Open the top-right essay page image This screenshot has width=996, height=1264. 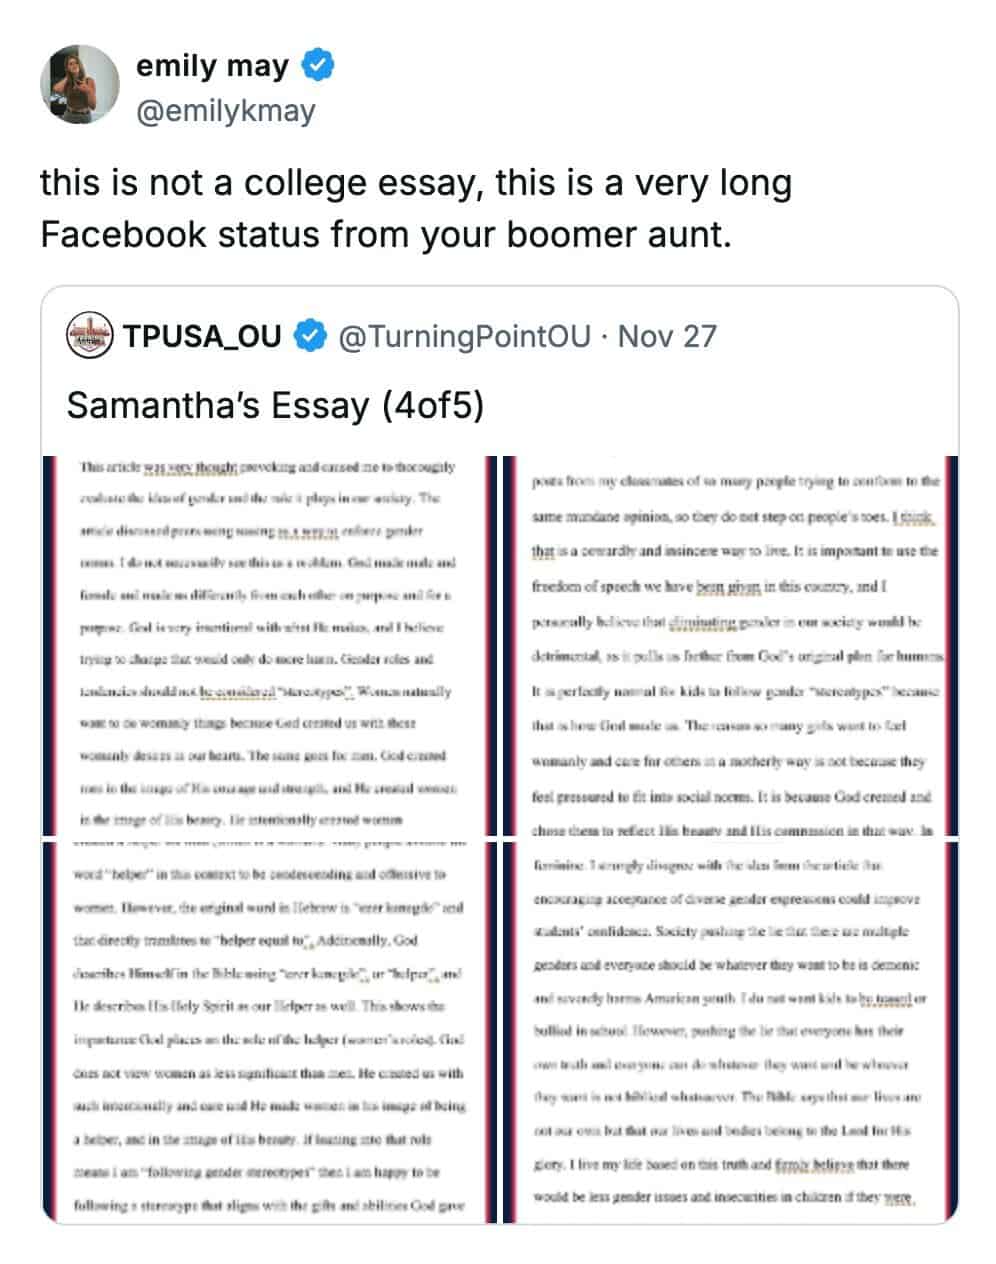coord(732,645)
